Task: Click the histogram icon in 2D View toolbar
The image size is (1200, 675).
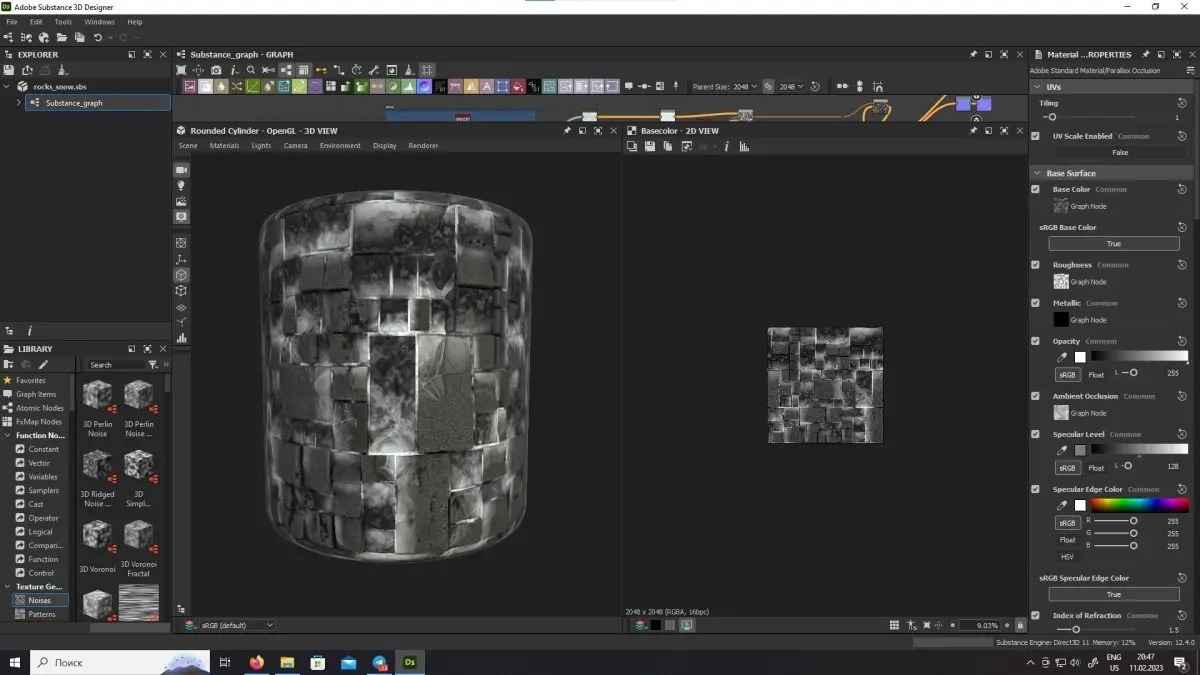Action: coord(744,146)
